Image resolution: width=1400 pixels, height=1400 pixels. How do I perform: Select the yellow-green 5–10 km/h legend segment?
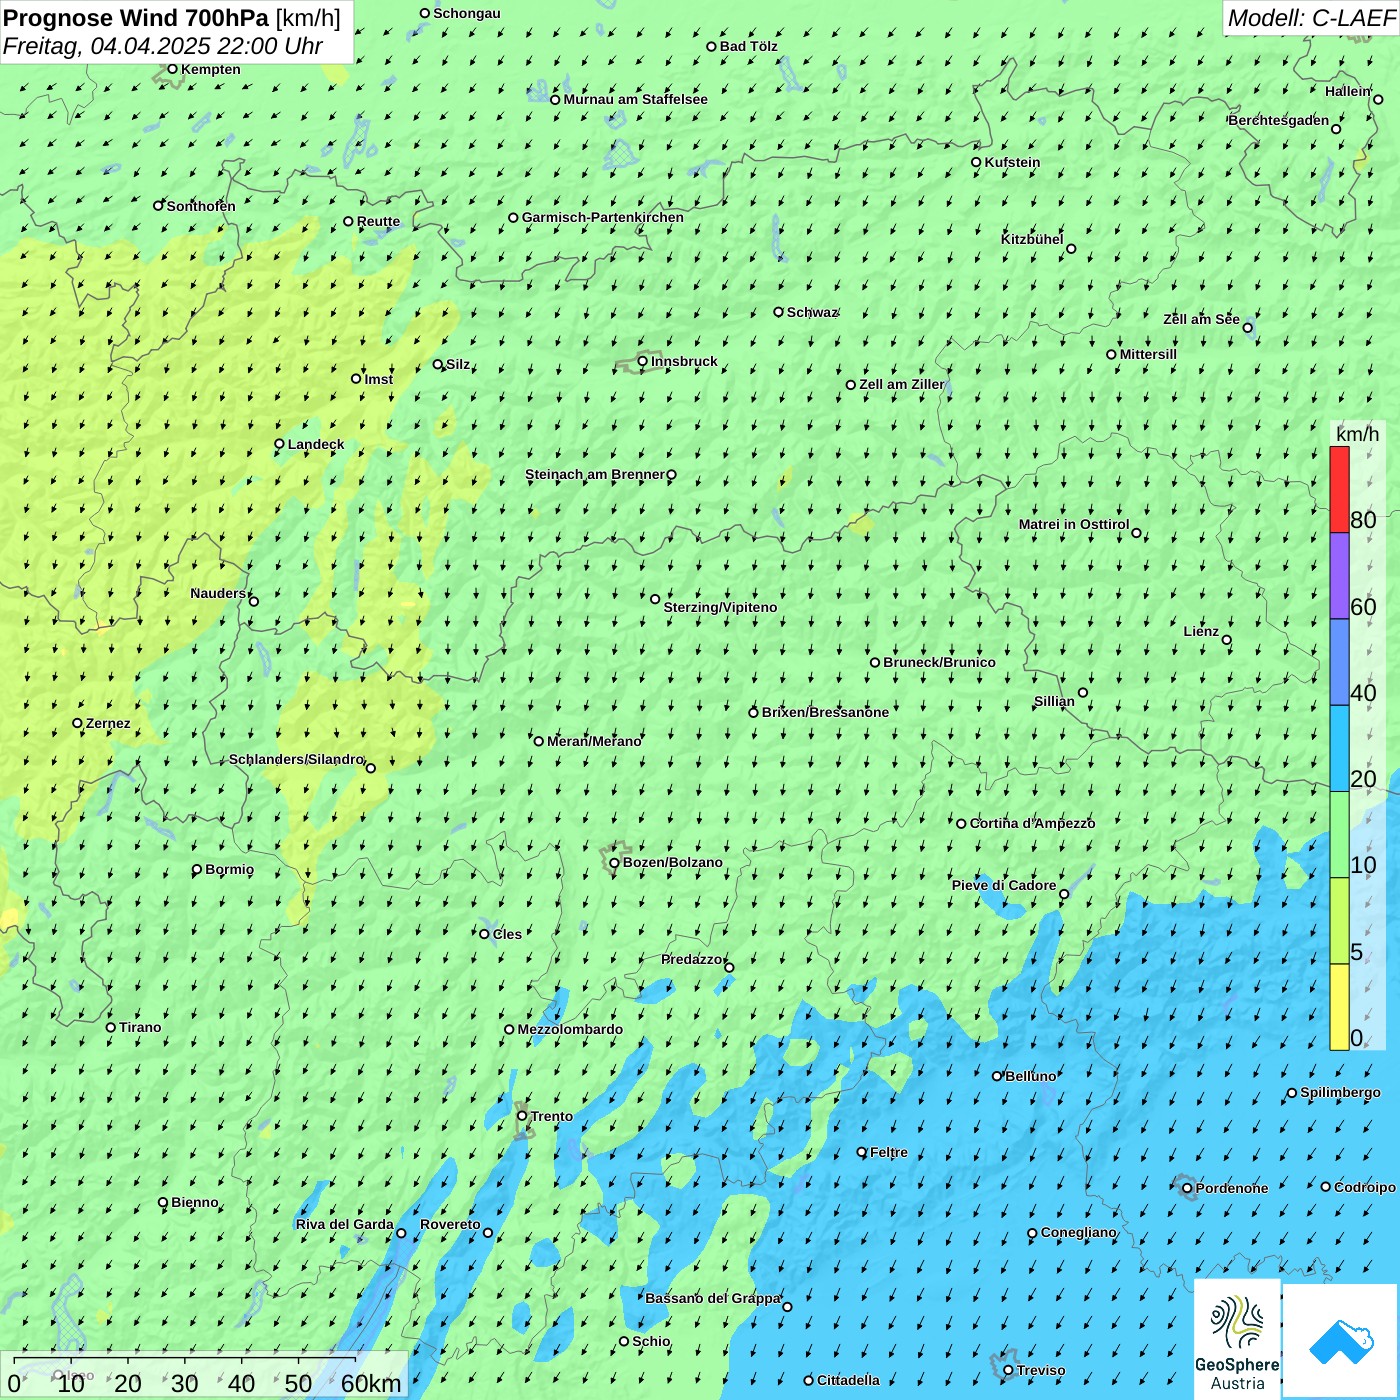1339,921
